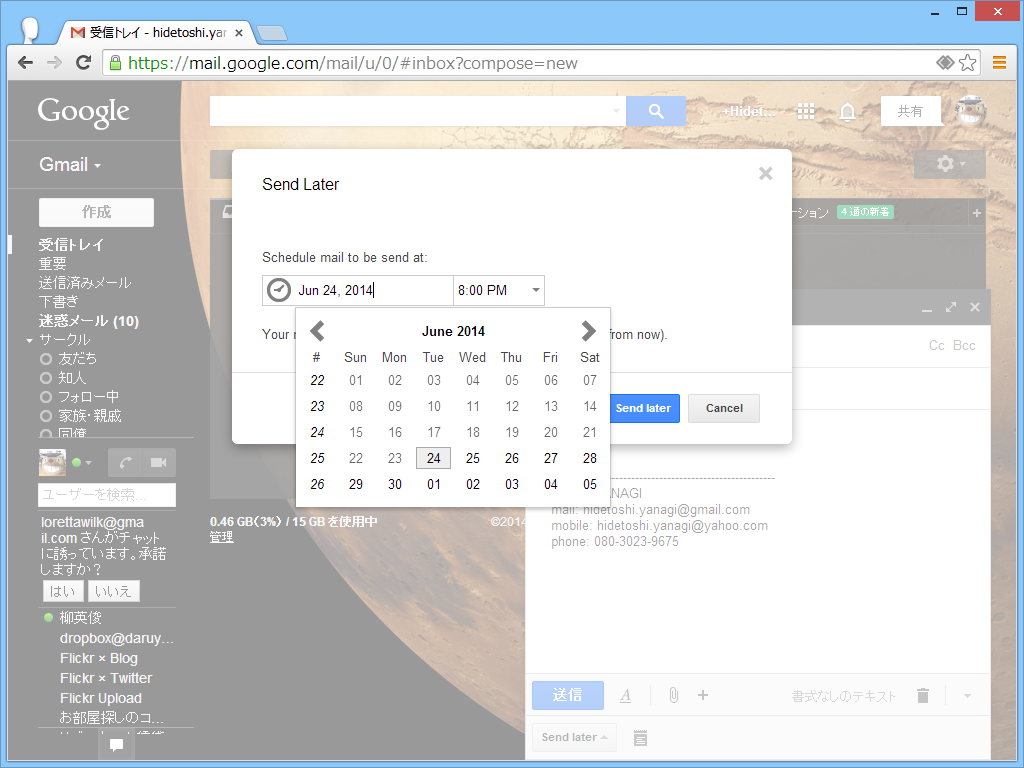The width and height of the screenshot is (1024, 768).
Task: Pick June 30 in the calendar
Action: pos(394,485)
